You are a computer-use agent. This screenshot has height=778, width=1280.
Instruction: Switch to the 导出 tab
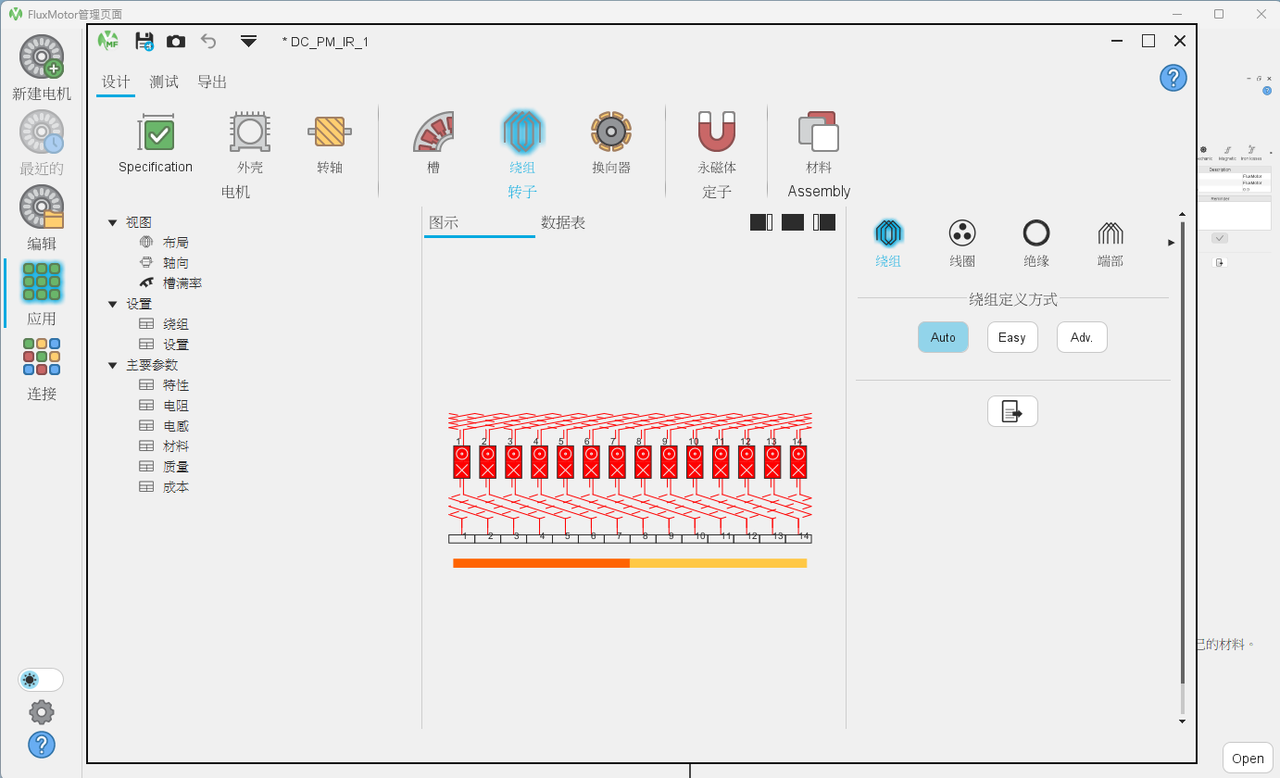click(212, 82)
